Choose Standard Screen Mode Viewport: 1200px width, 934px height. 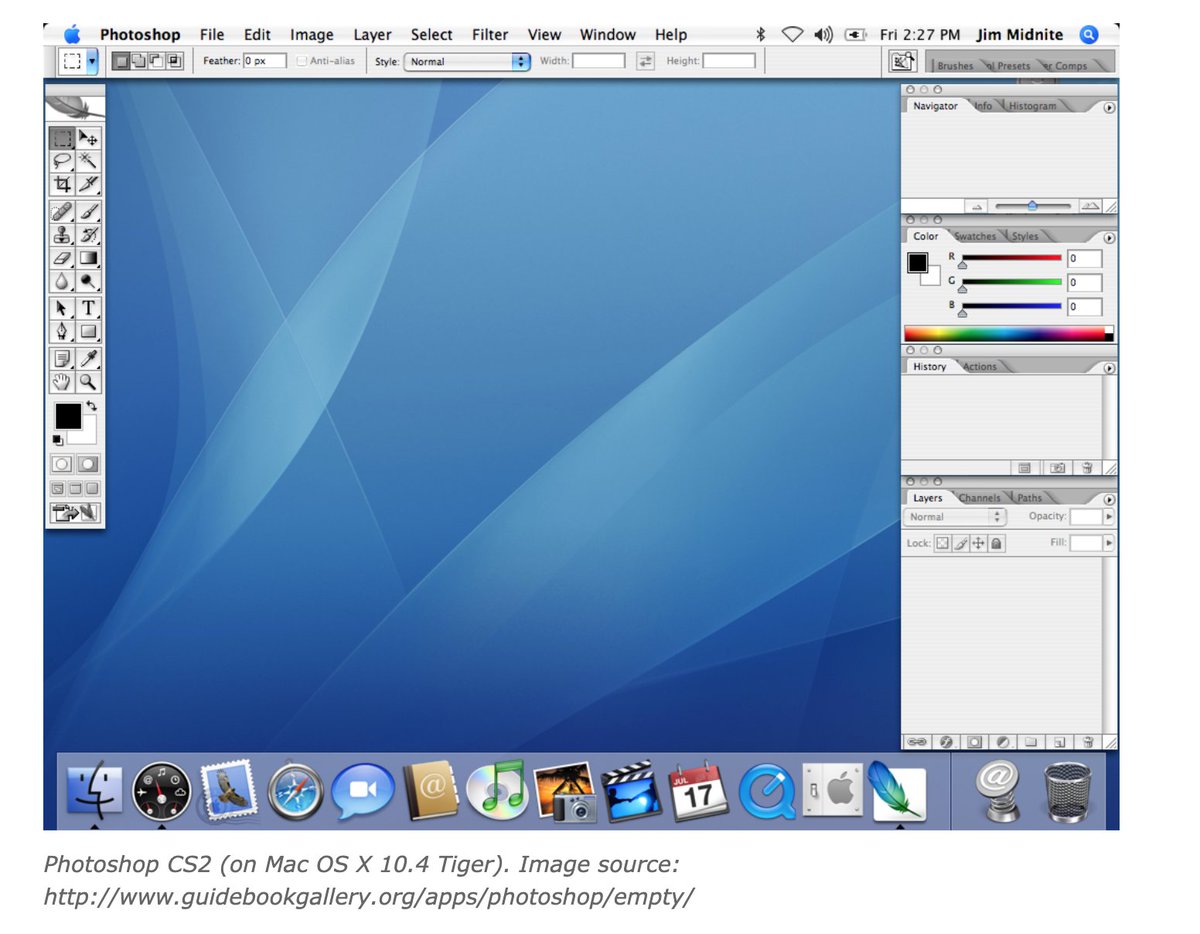click(59, 489)
